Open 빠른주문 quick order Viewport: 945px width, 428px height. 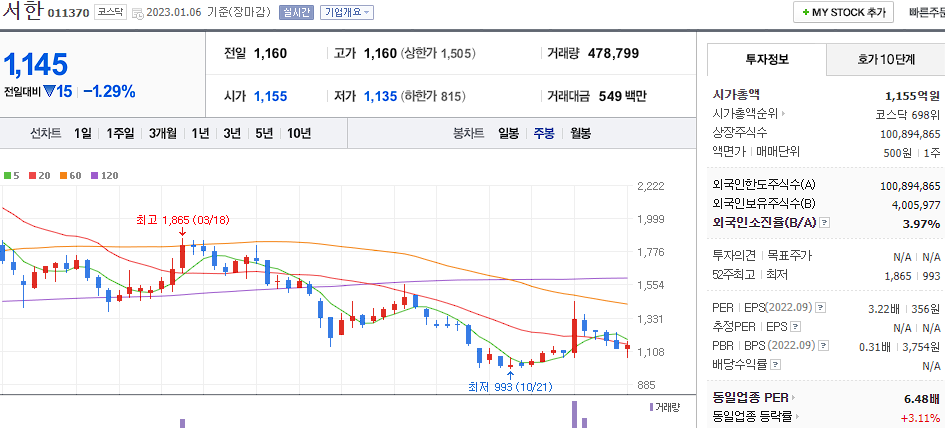click(x=927, y=12)
